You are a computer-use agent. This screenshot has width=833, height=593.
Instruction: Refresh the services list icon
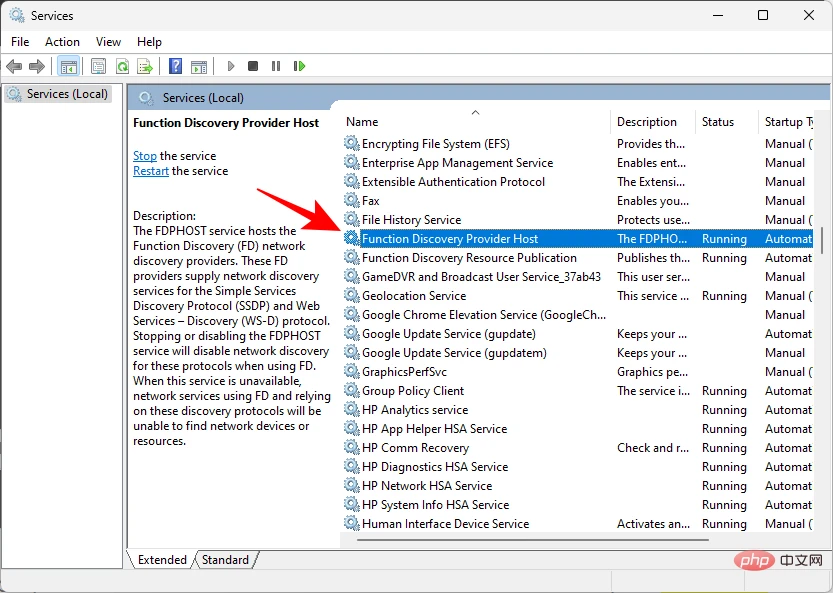tap(122, 66)
